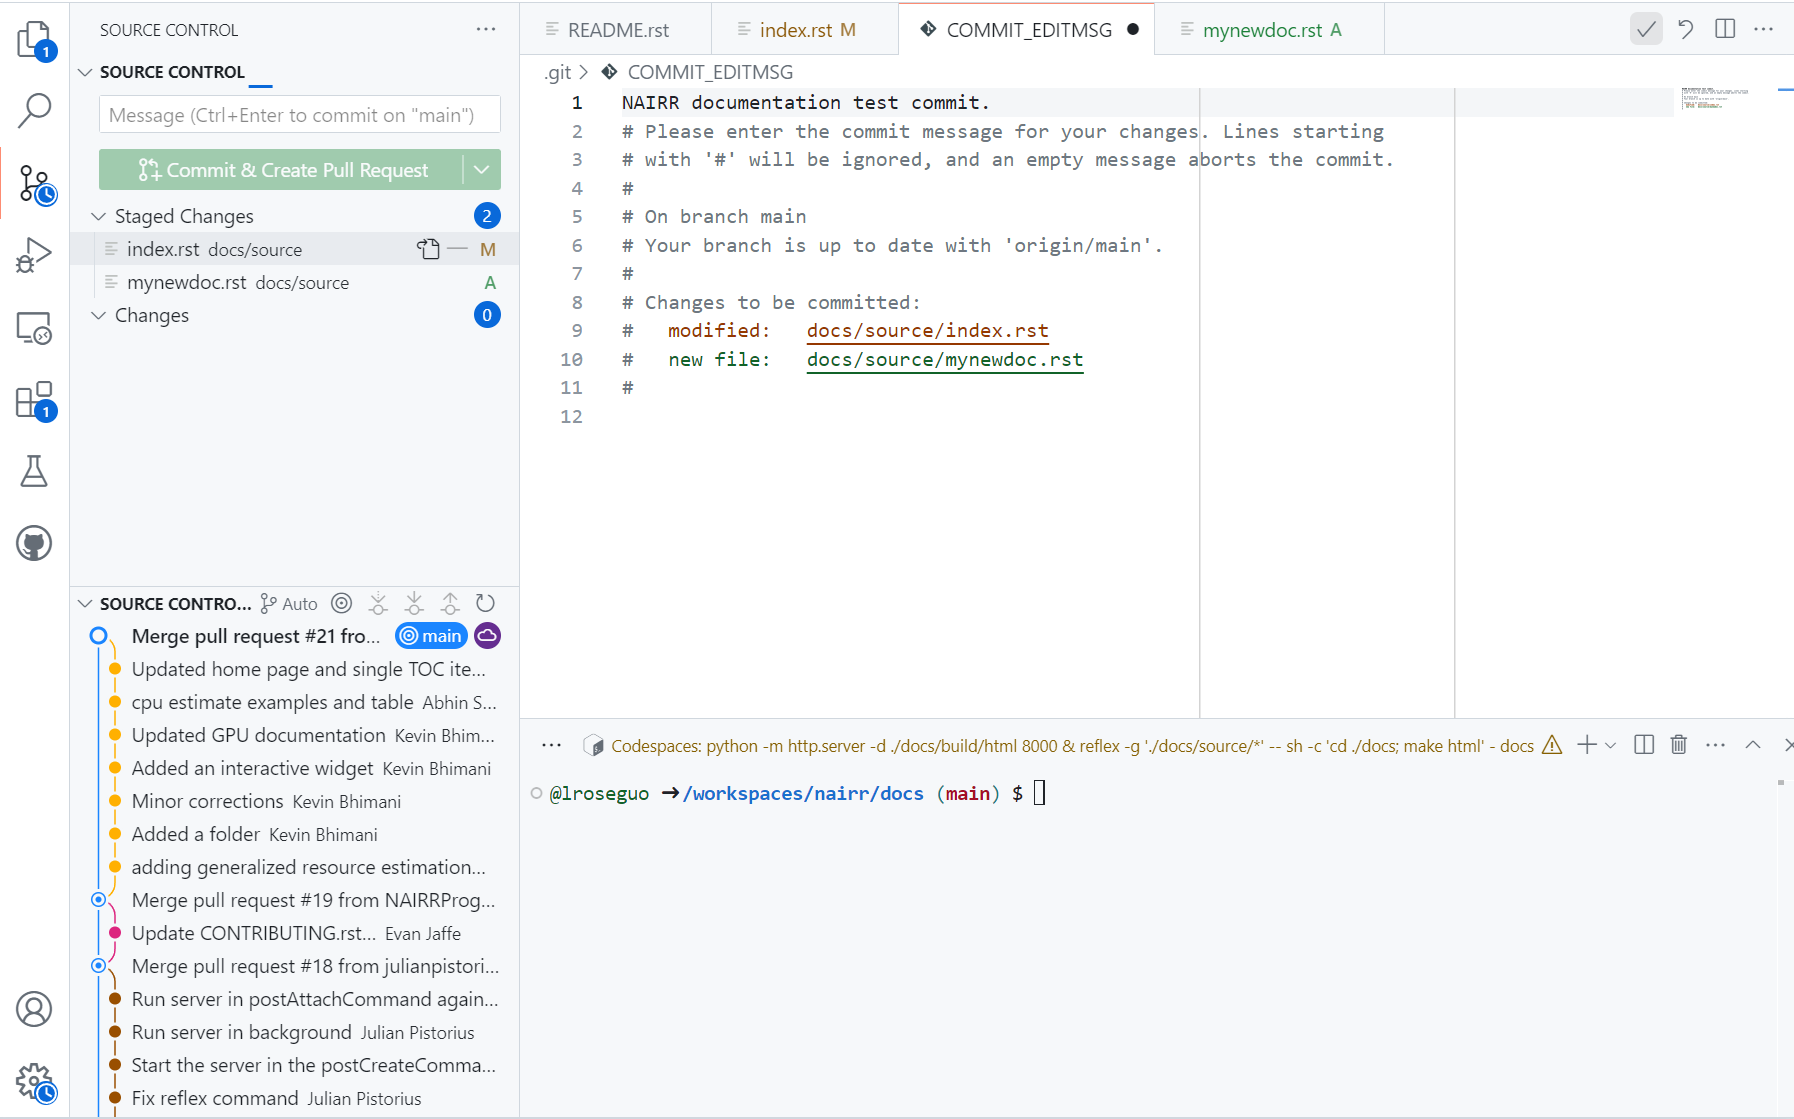
Task: Open the Extensions view icon
Action: pyautogui.click(x=34, y=400)
